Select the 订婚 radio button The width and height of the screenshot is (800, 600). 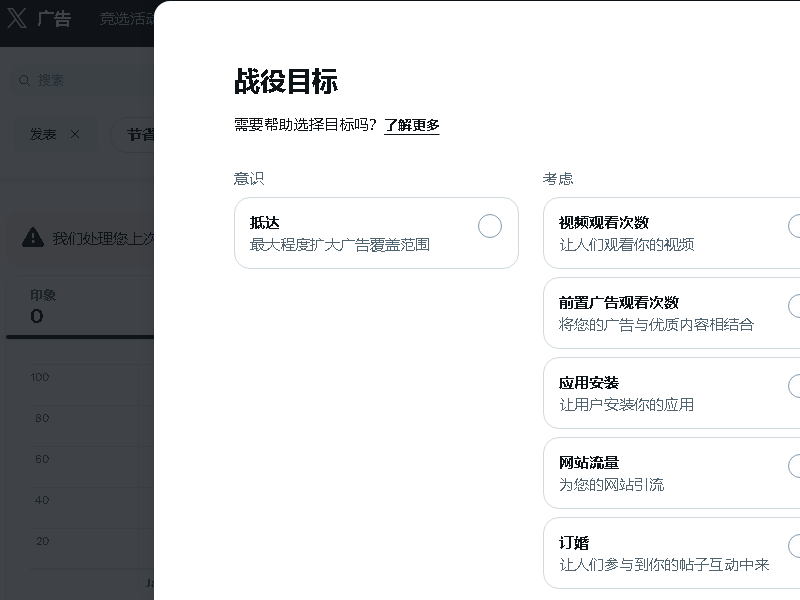796,548
